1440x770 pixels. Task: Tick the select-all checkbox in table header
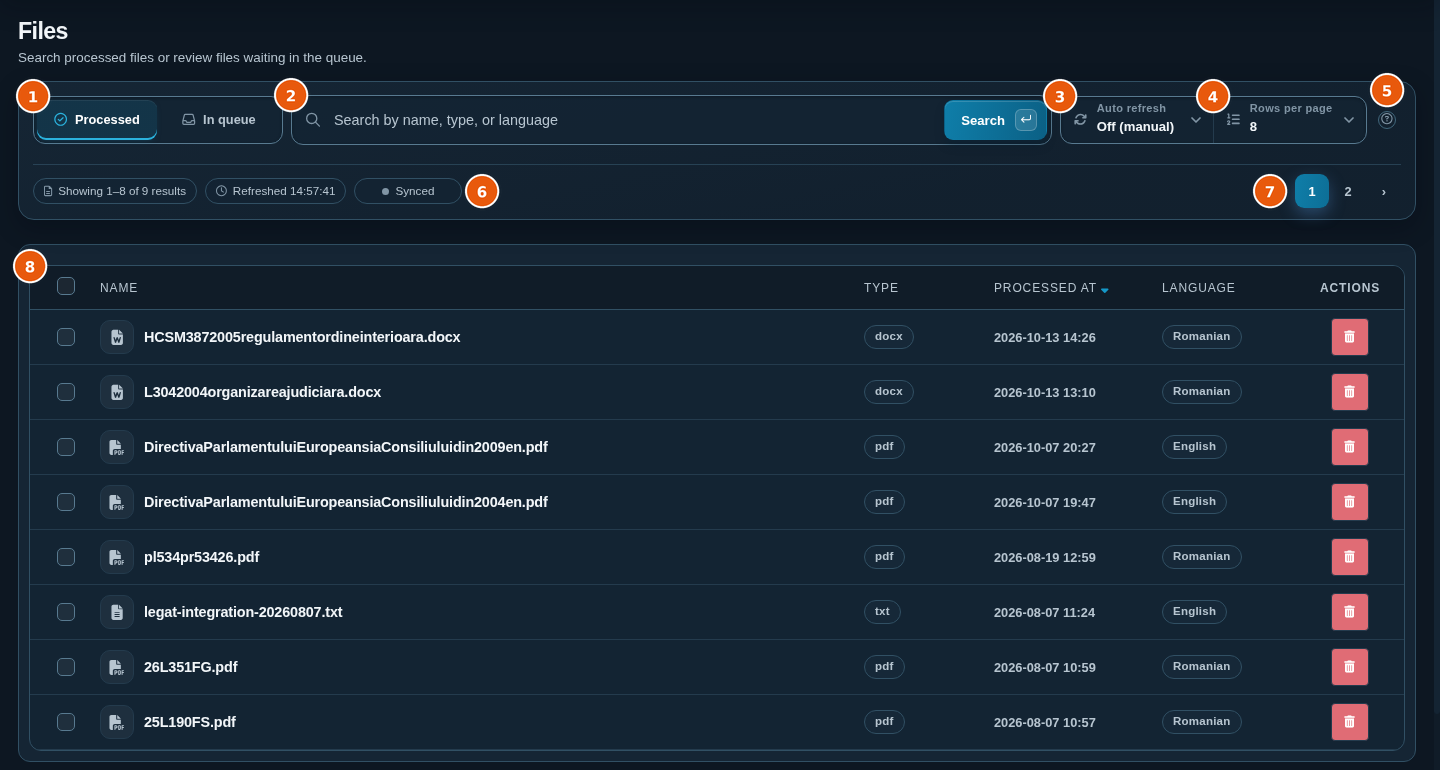click(x=66, y=286)
